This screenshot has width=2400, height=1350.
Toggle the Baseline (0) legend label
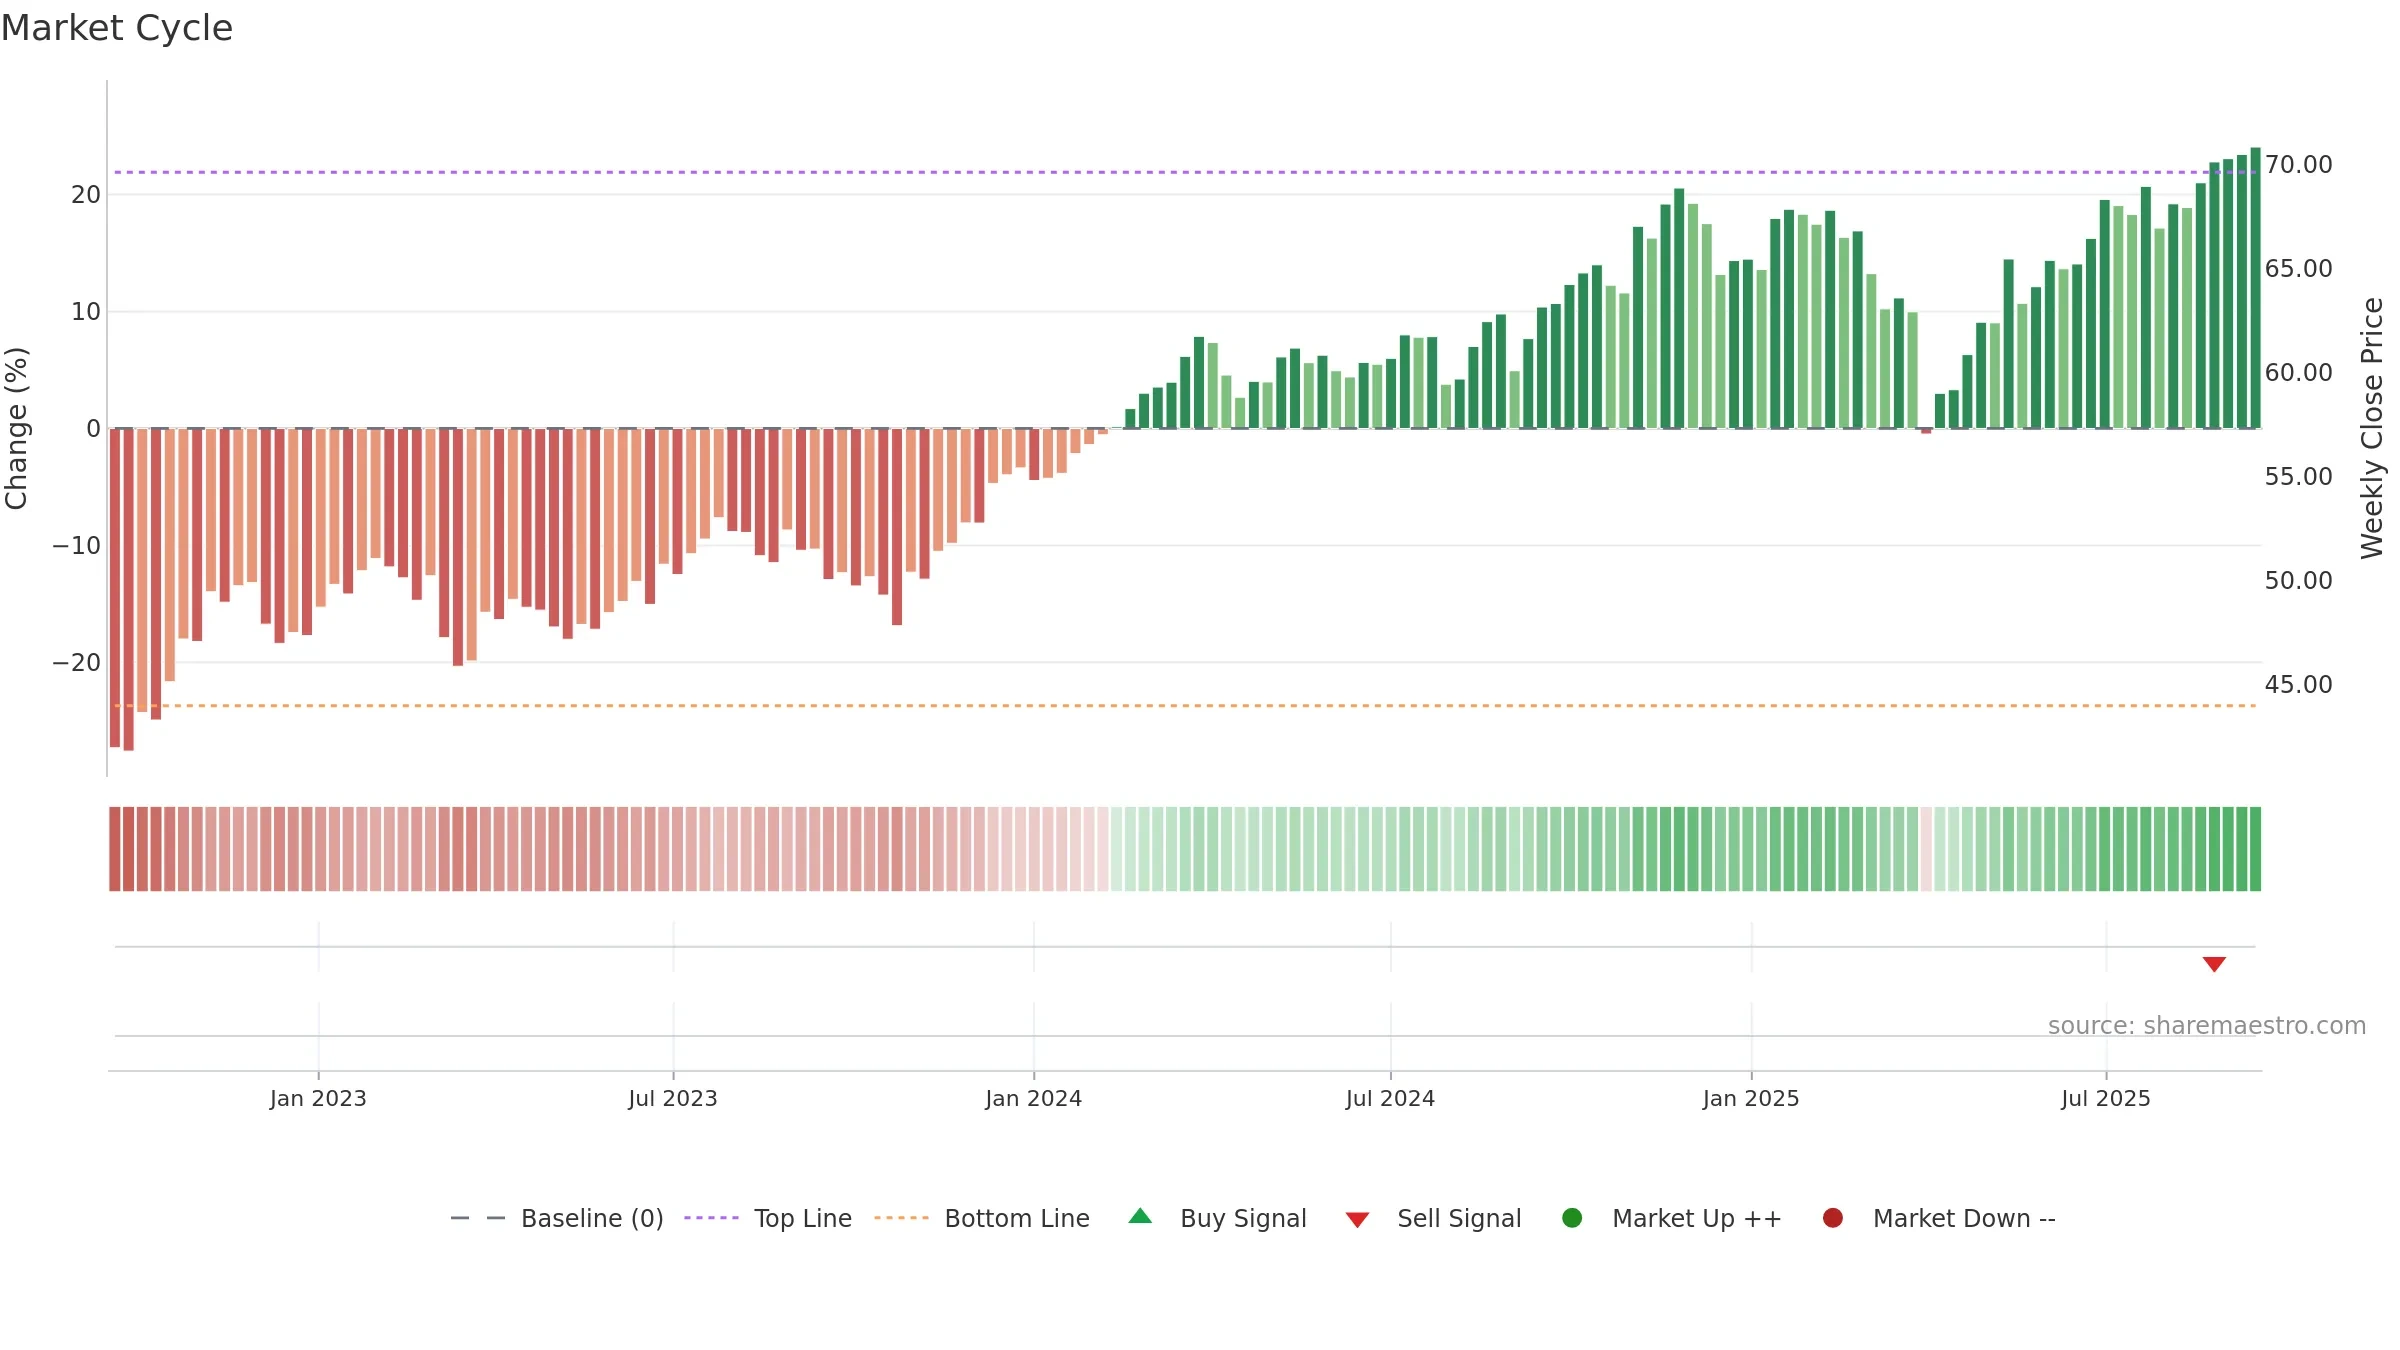pos(592,1219)
